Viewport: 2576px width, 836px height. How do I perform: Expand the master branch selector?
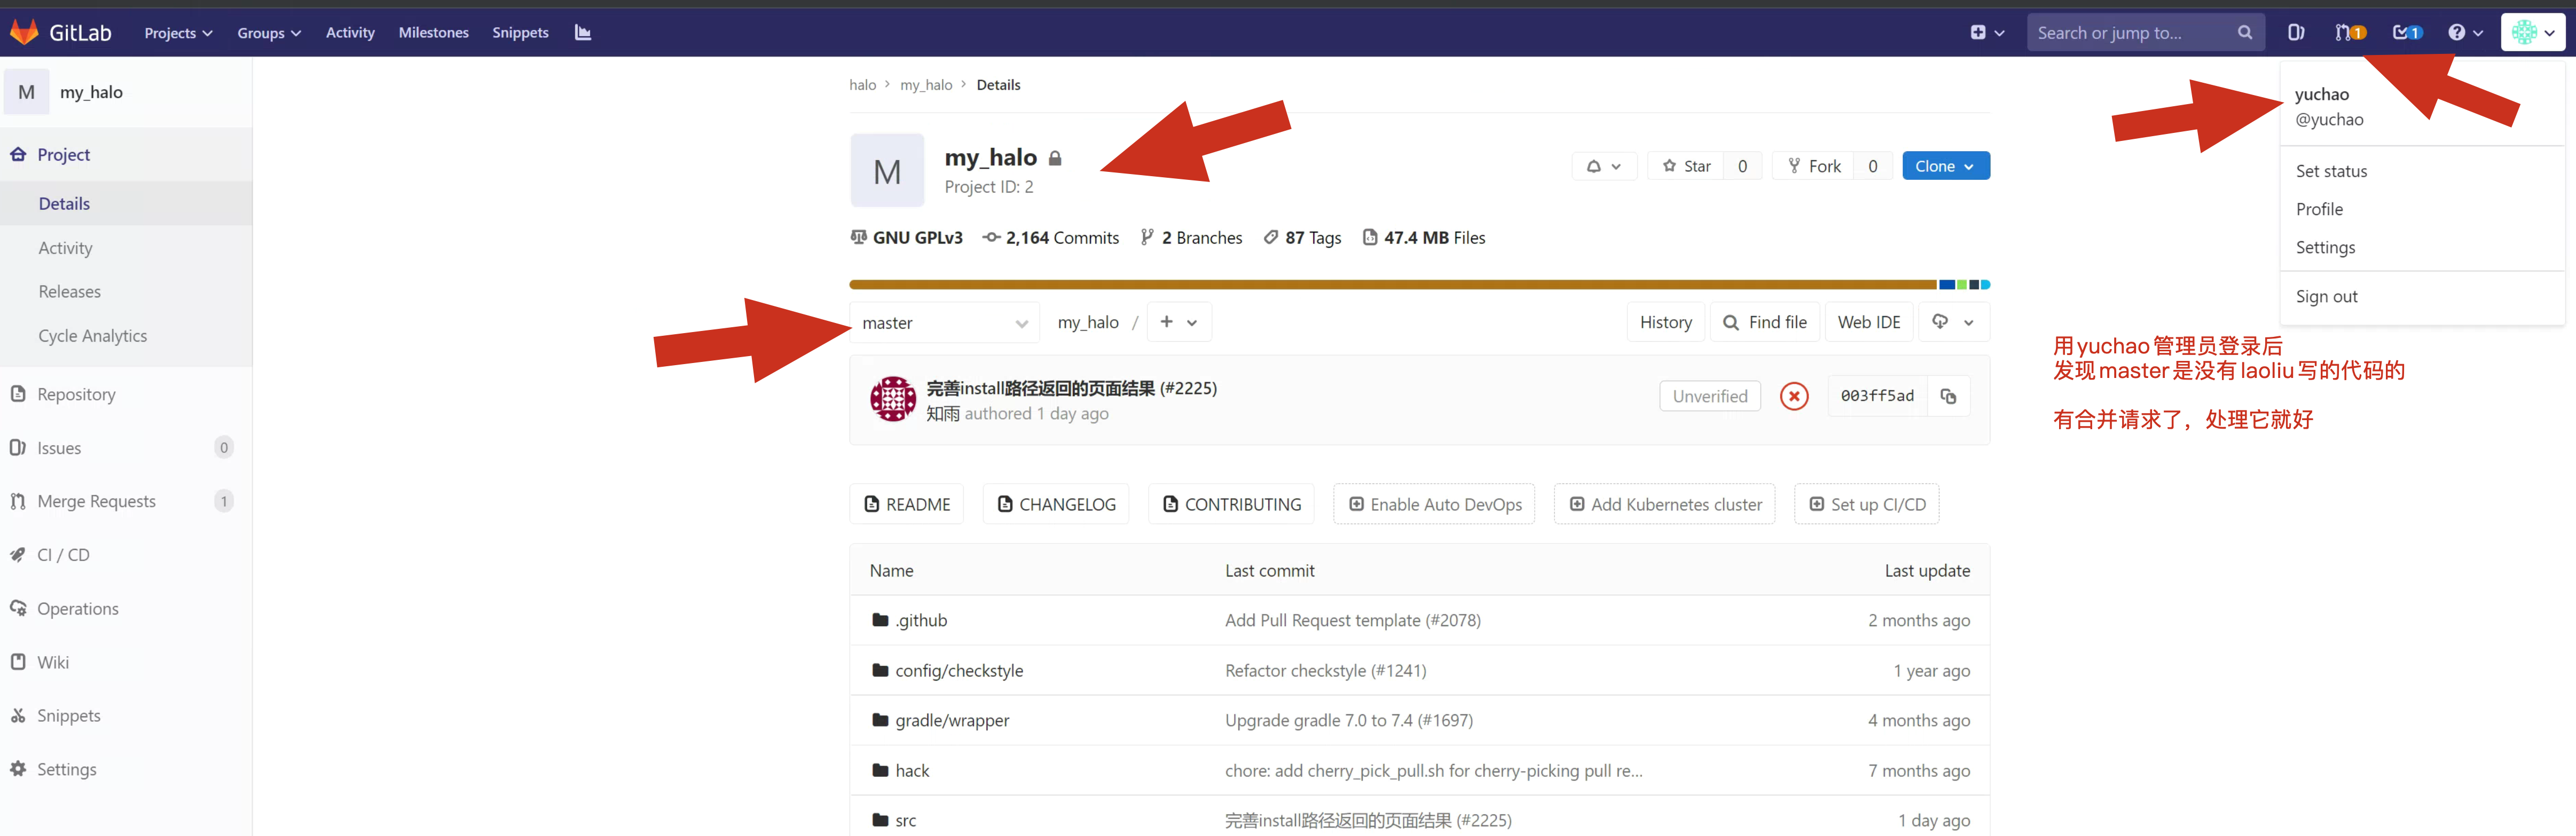[x=944, y=323]
